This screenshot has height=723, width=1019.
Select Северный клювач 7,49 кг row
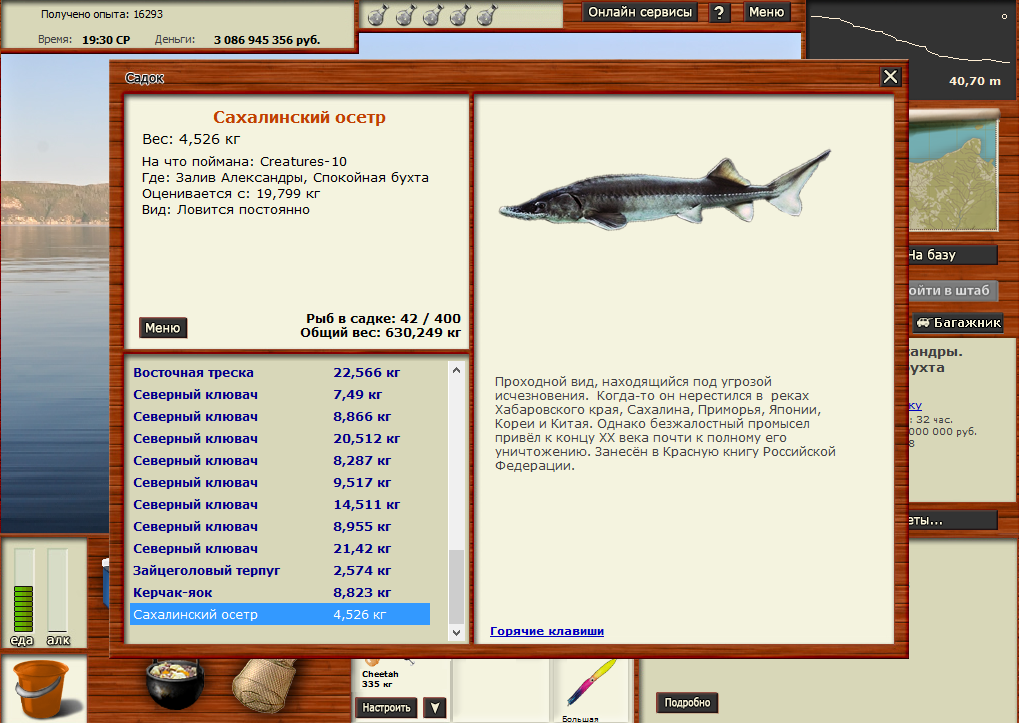[x=279, y=395]
